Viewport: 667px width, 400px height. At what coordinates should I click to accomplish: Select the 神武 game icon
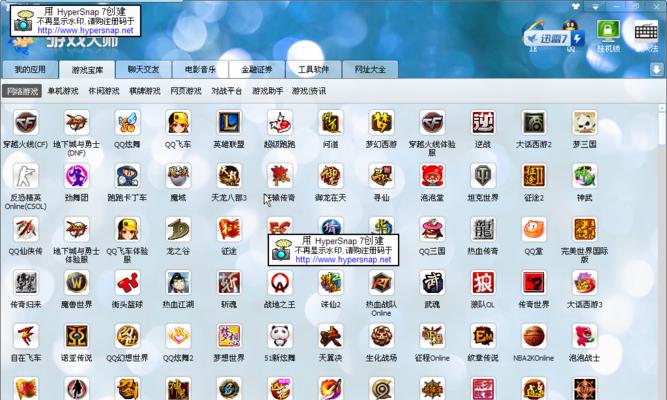[x=584, y=176]
